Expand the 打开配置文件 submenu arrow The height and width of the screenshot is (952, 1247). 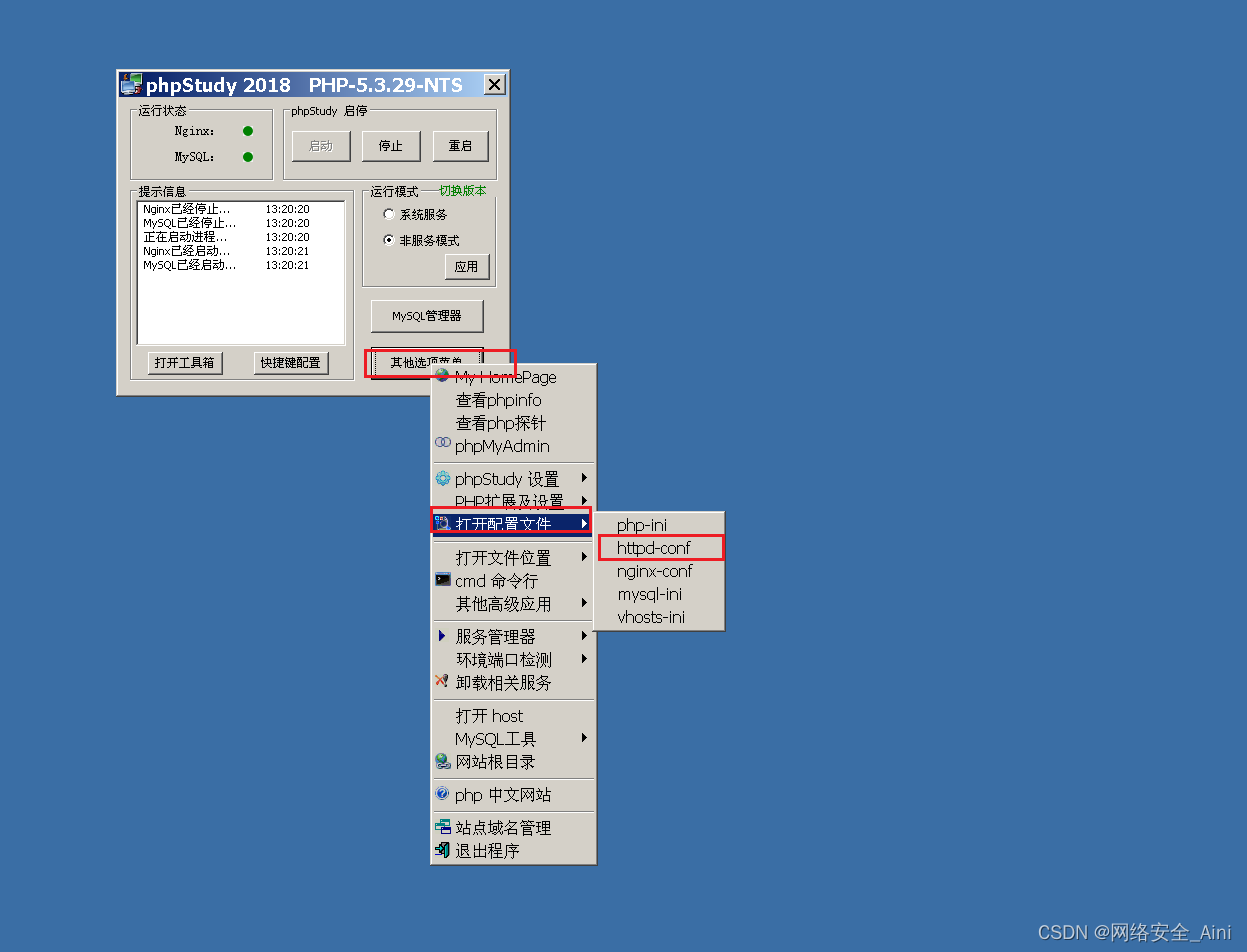(x=584, y=523)
